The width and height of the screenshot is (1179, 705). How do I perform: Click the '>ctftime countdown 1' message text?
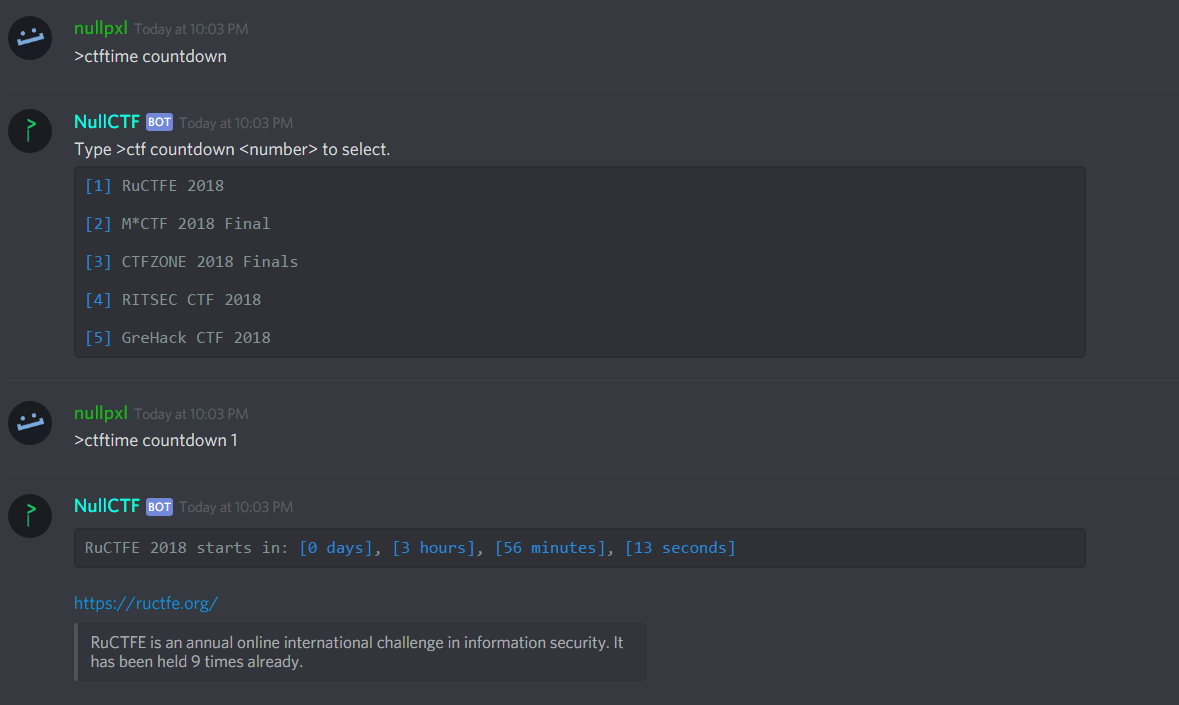(156, 440)
